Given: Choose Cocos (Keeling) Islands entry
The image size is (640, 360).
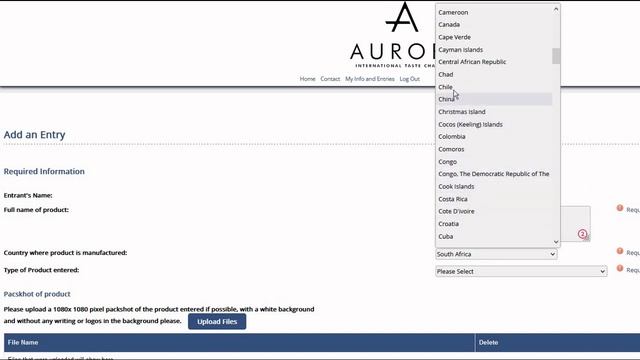Looking at the screenshot, I should point(494,124).
